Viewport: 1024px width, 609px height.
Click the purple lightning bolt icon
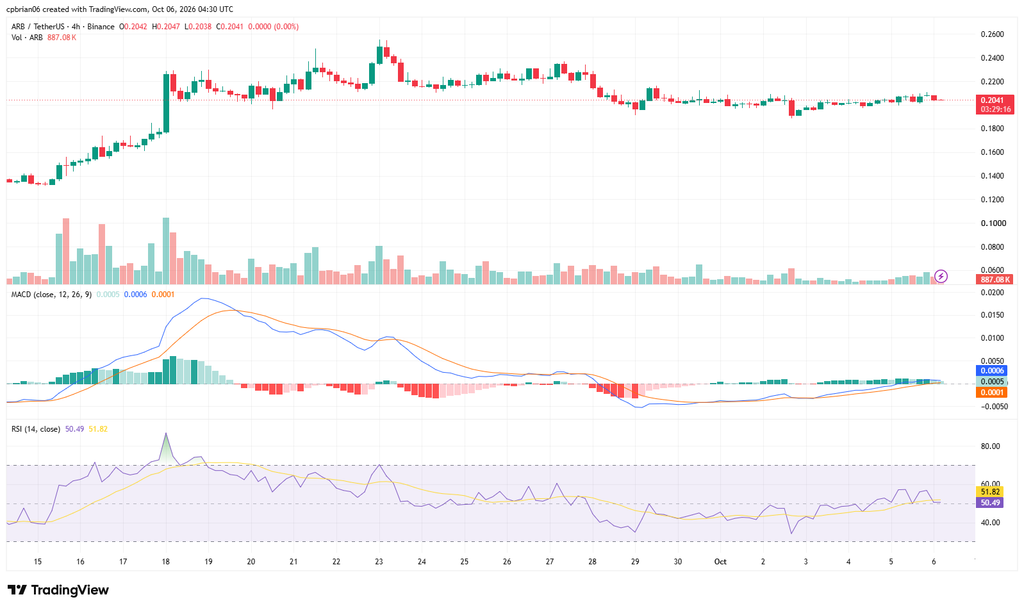click(x=940, y=276)
